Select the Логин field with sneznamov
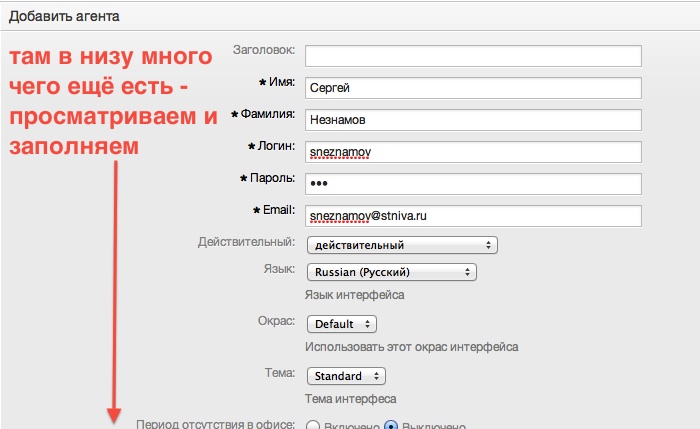Screen dimensions: 700x429 472,152
